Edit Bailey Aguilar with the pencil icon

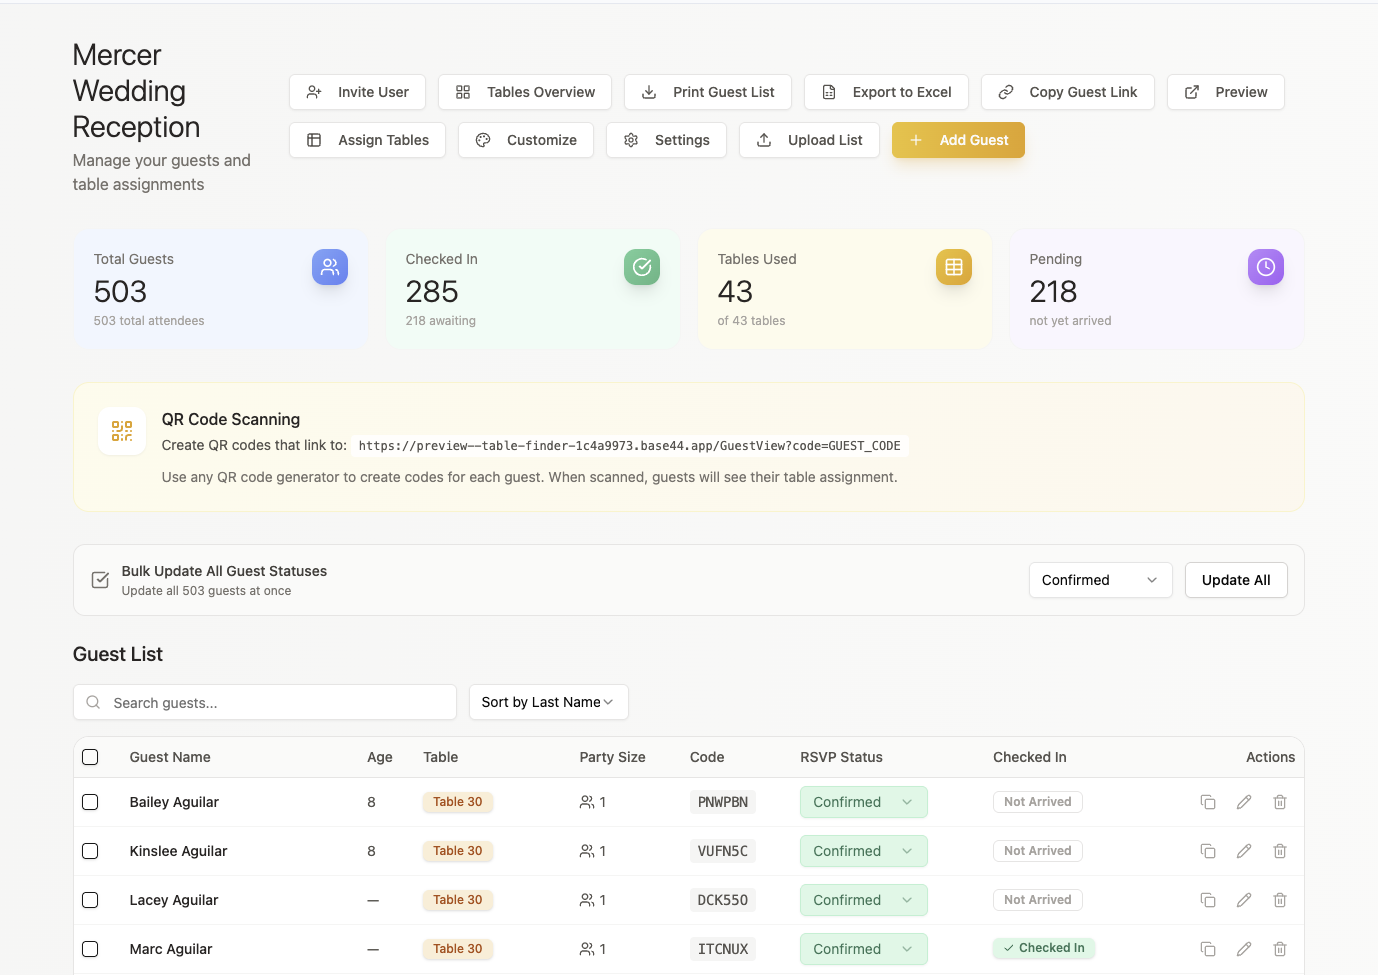[1244, 802]
